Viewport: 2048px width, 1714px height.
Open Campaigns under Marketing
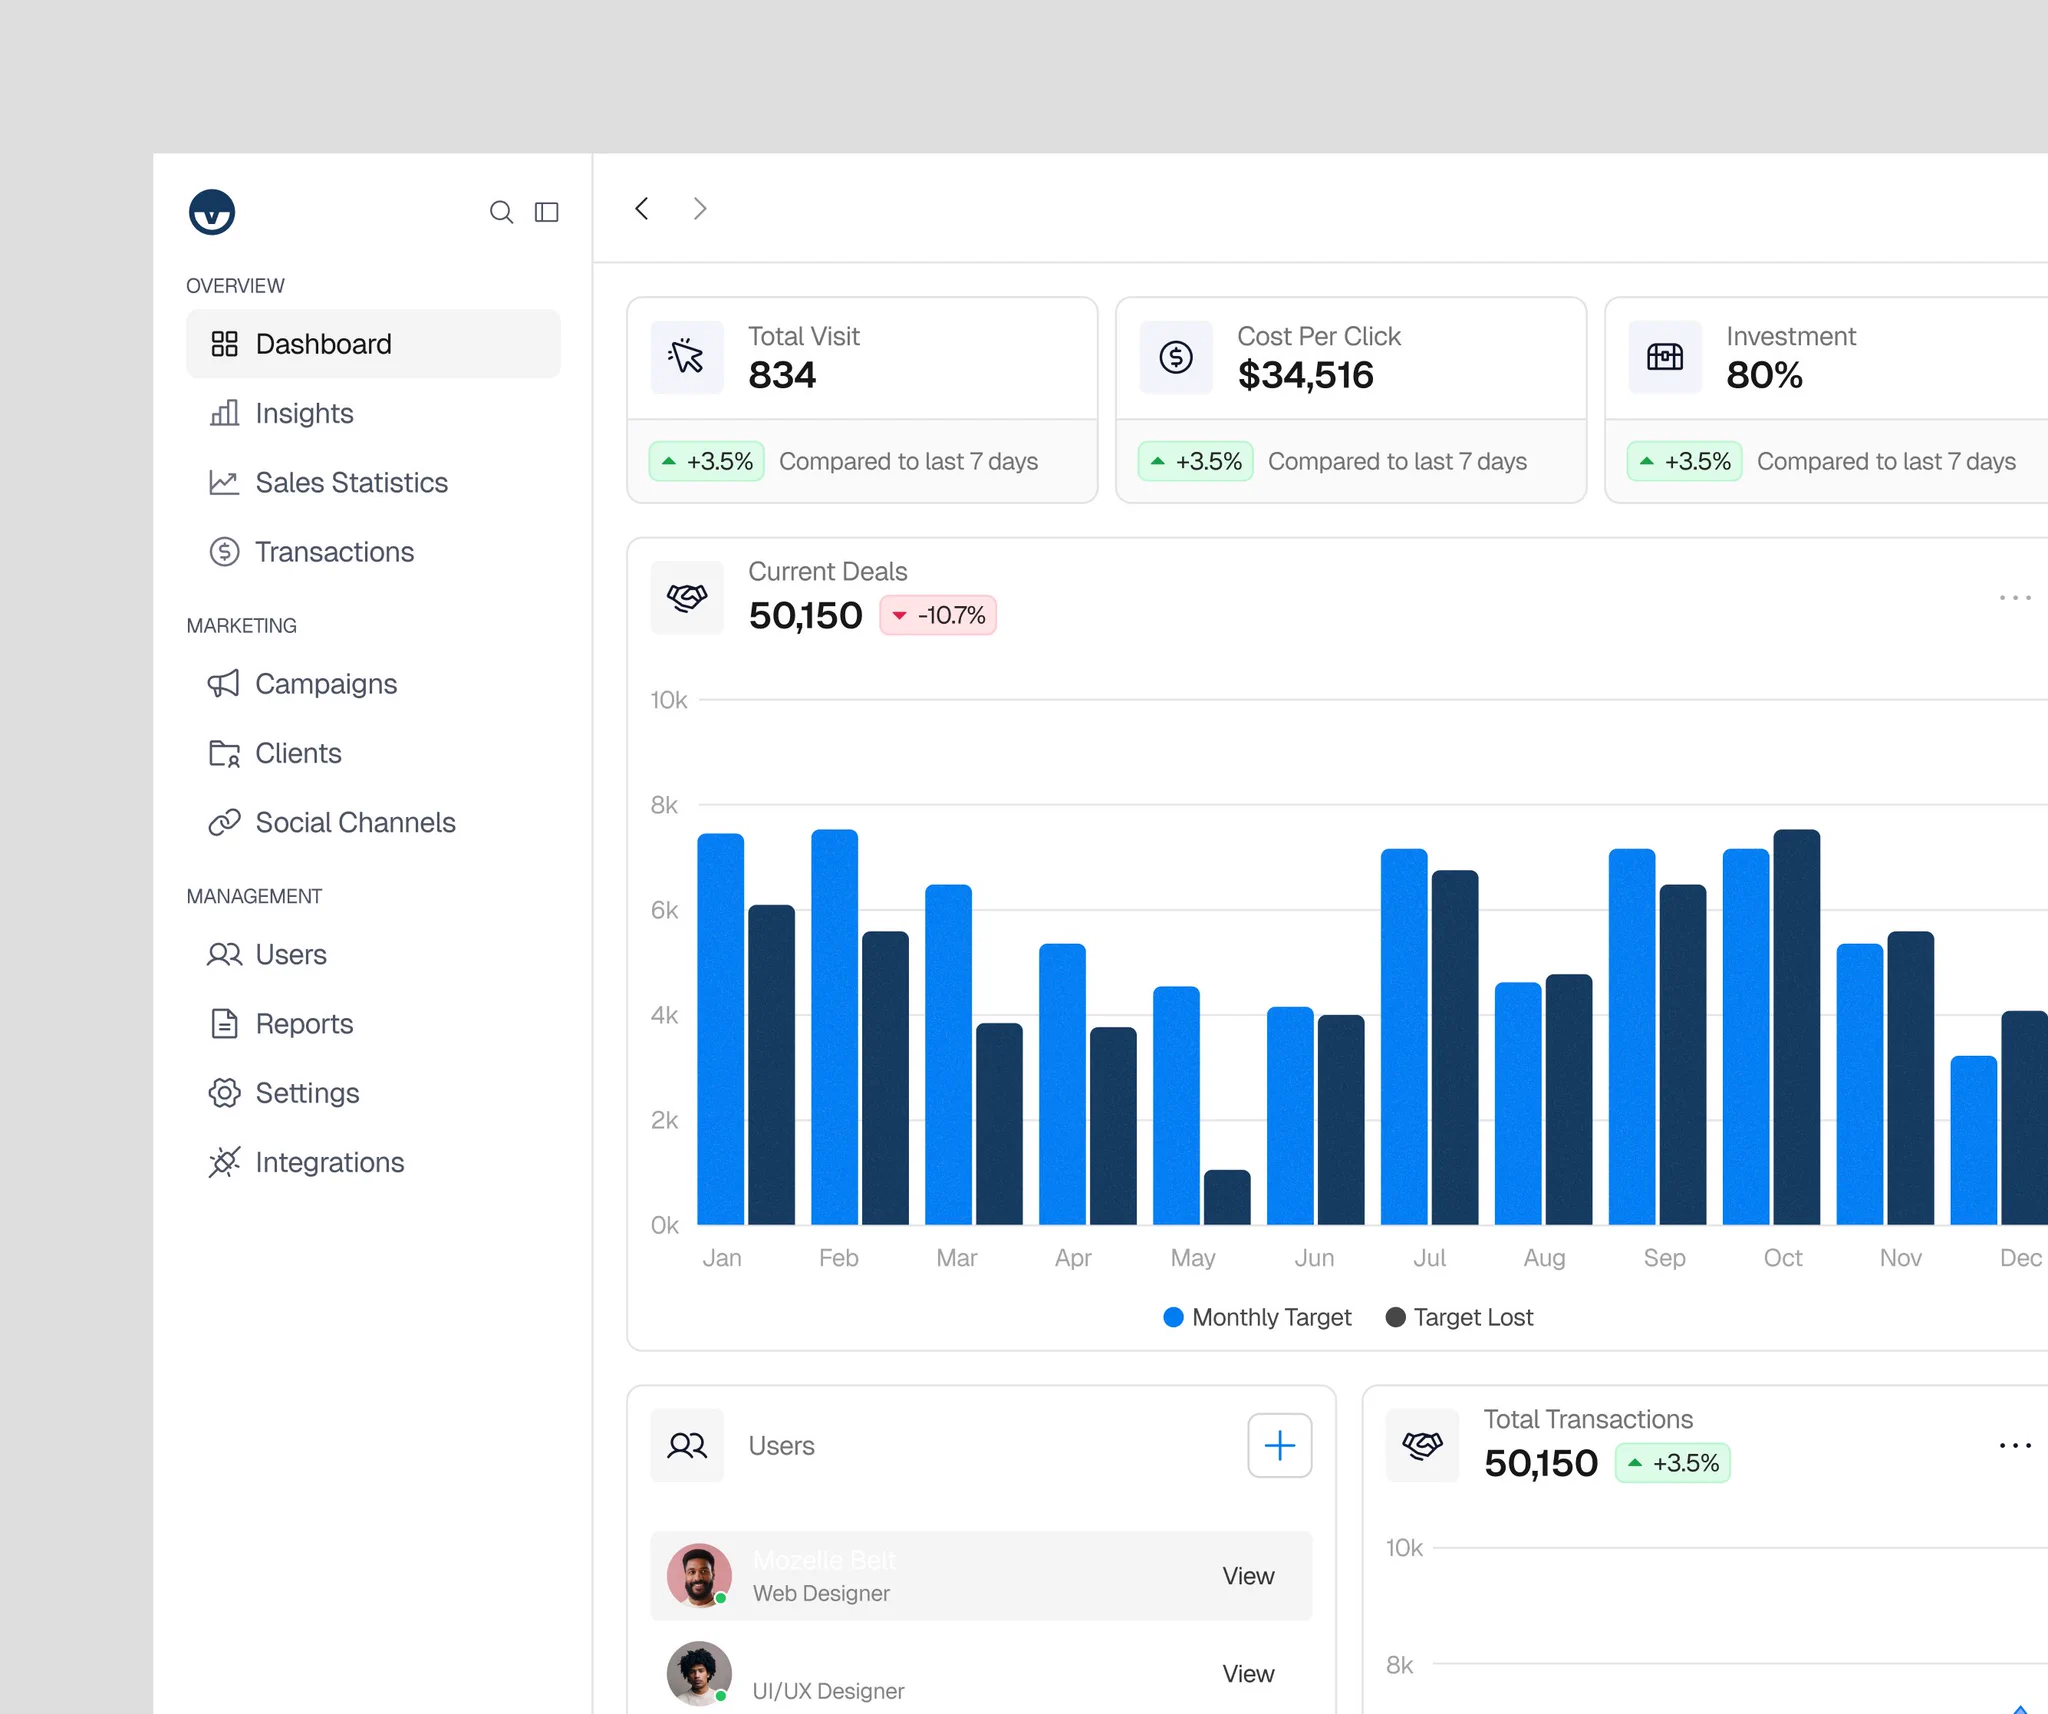[x=373, y=684]
